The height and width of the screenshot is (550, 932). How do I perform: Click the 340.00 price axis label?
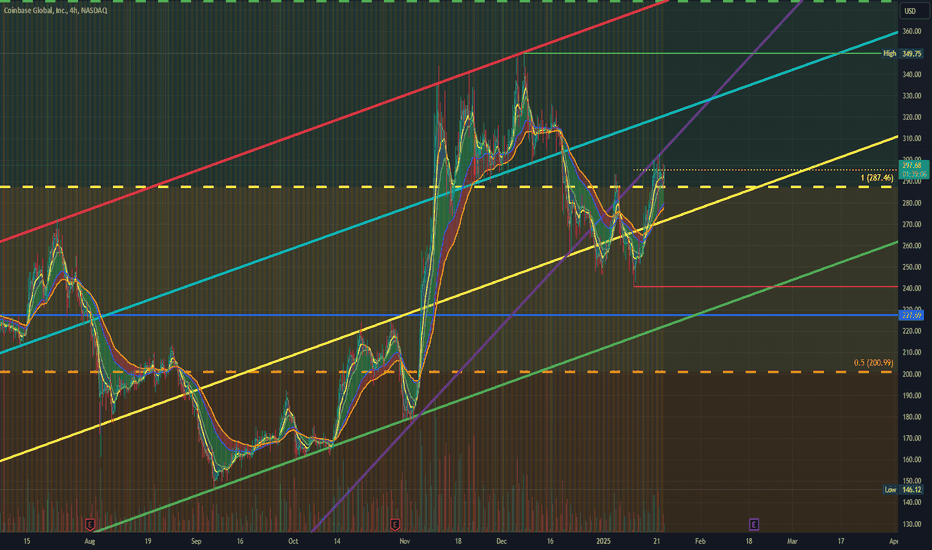[912, 74]
